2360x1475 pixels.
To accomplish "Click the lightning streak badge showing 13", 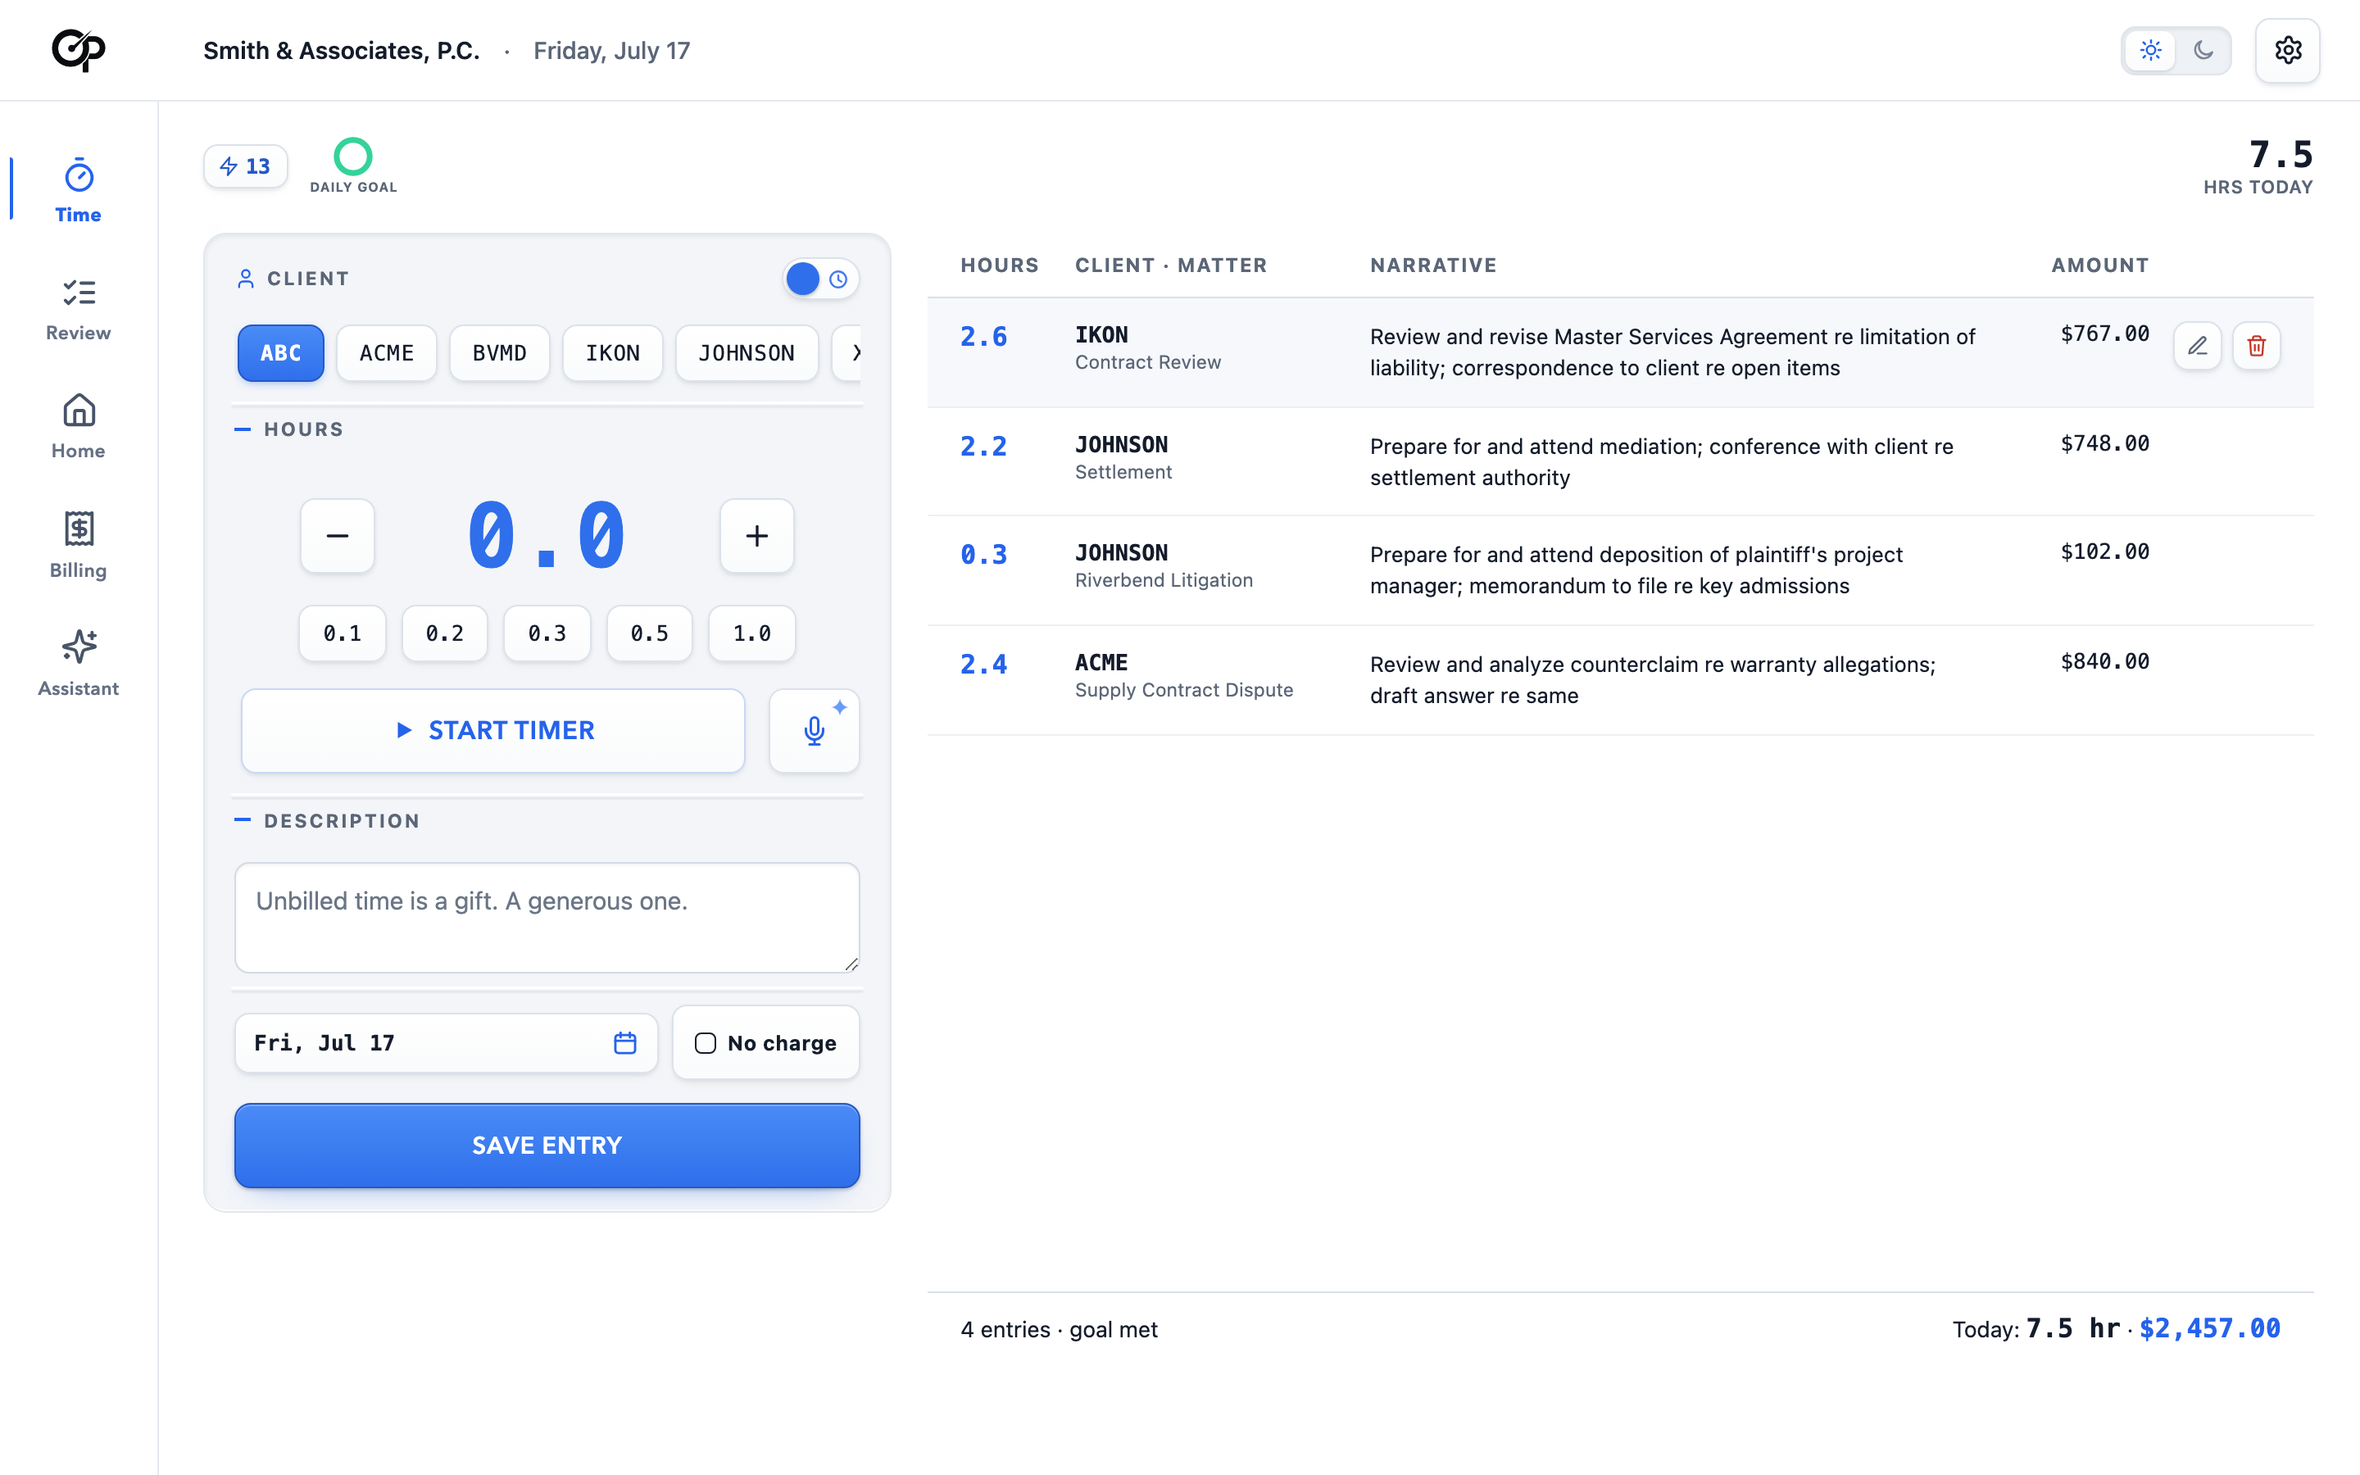I will pyautogui.click(x=246, y=166).
